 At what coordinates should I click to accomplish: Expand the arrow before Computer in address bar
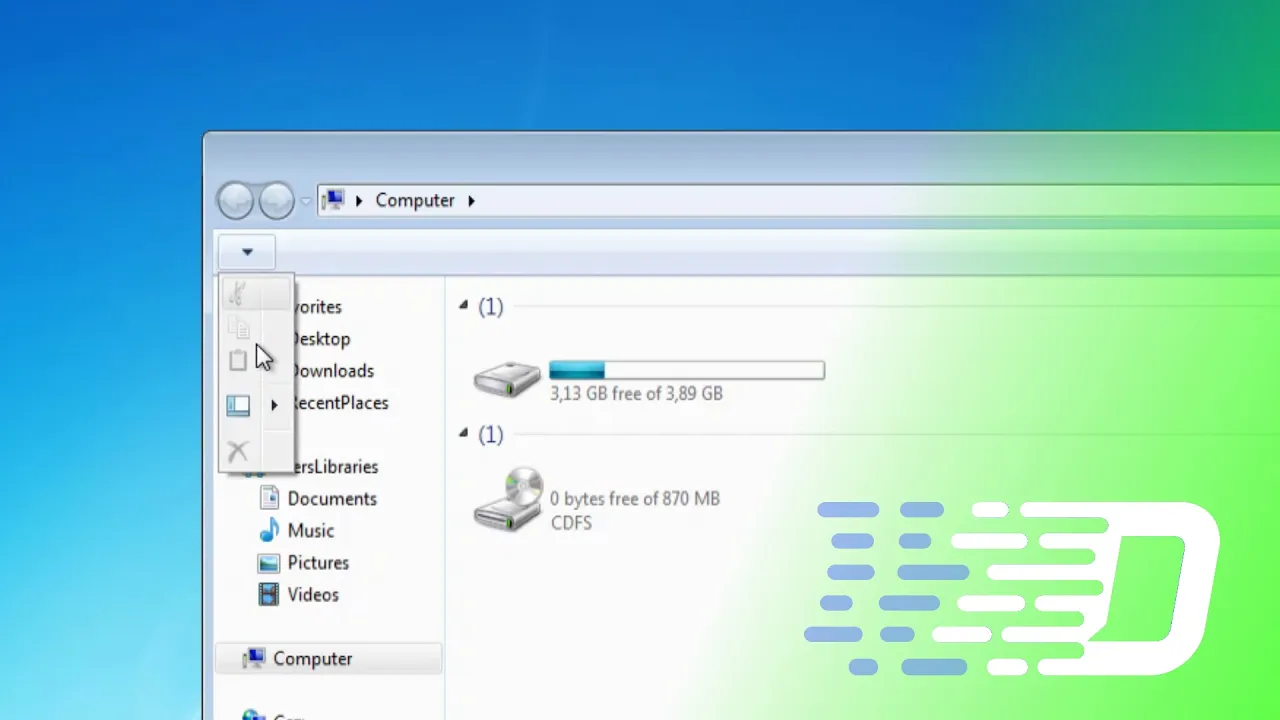360,200
